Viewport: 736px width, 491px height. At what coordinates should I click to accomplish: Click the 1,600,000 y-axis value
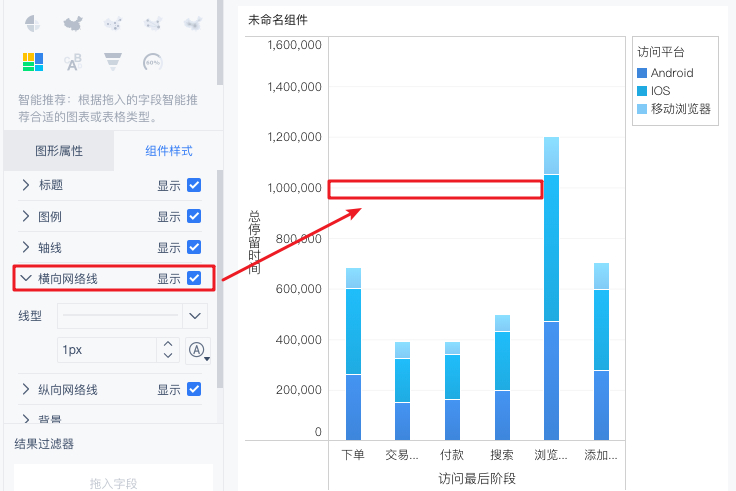coord(294,45)
